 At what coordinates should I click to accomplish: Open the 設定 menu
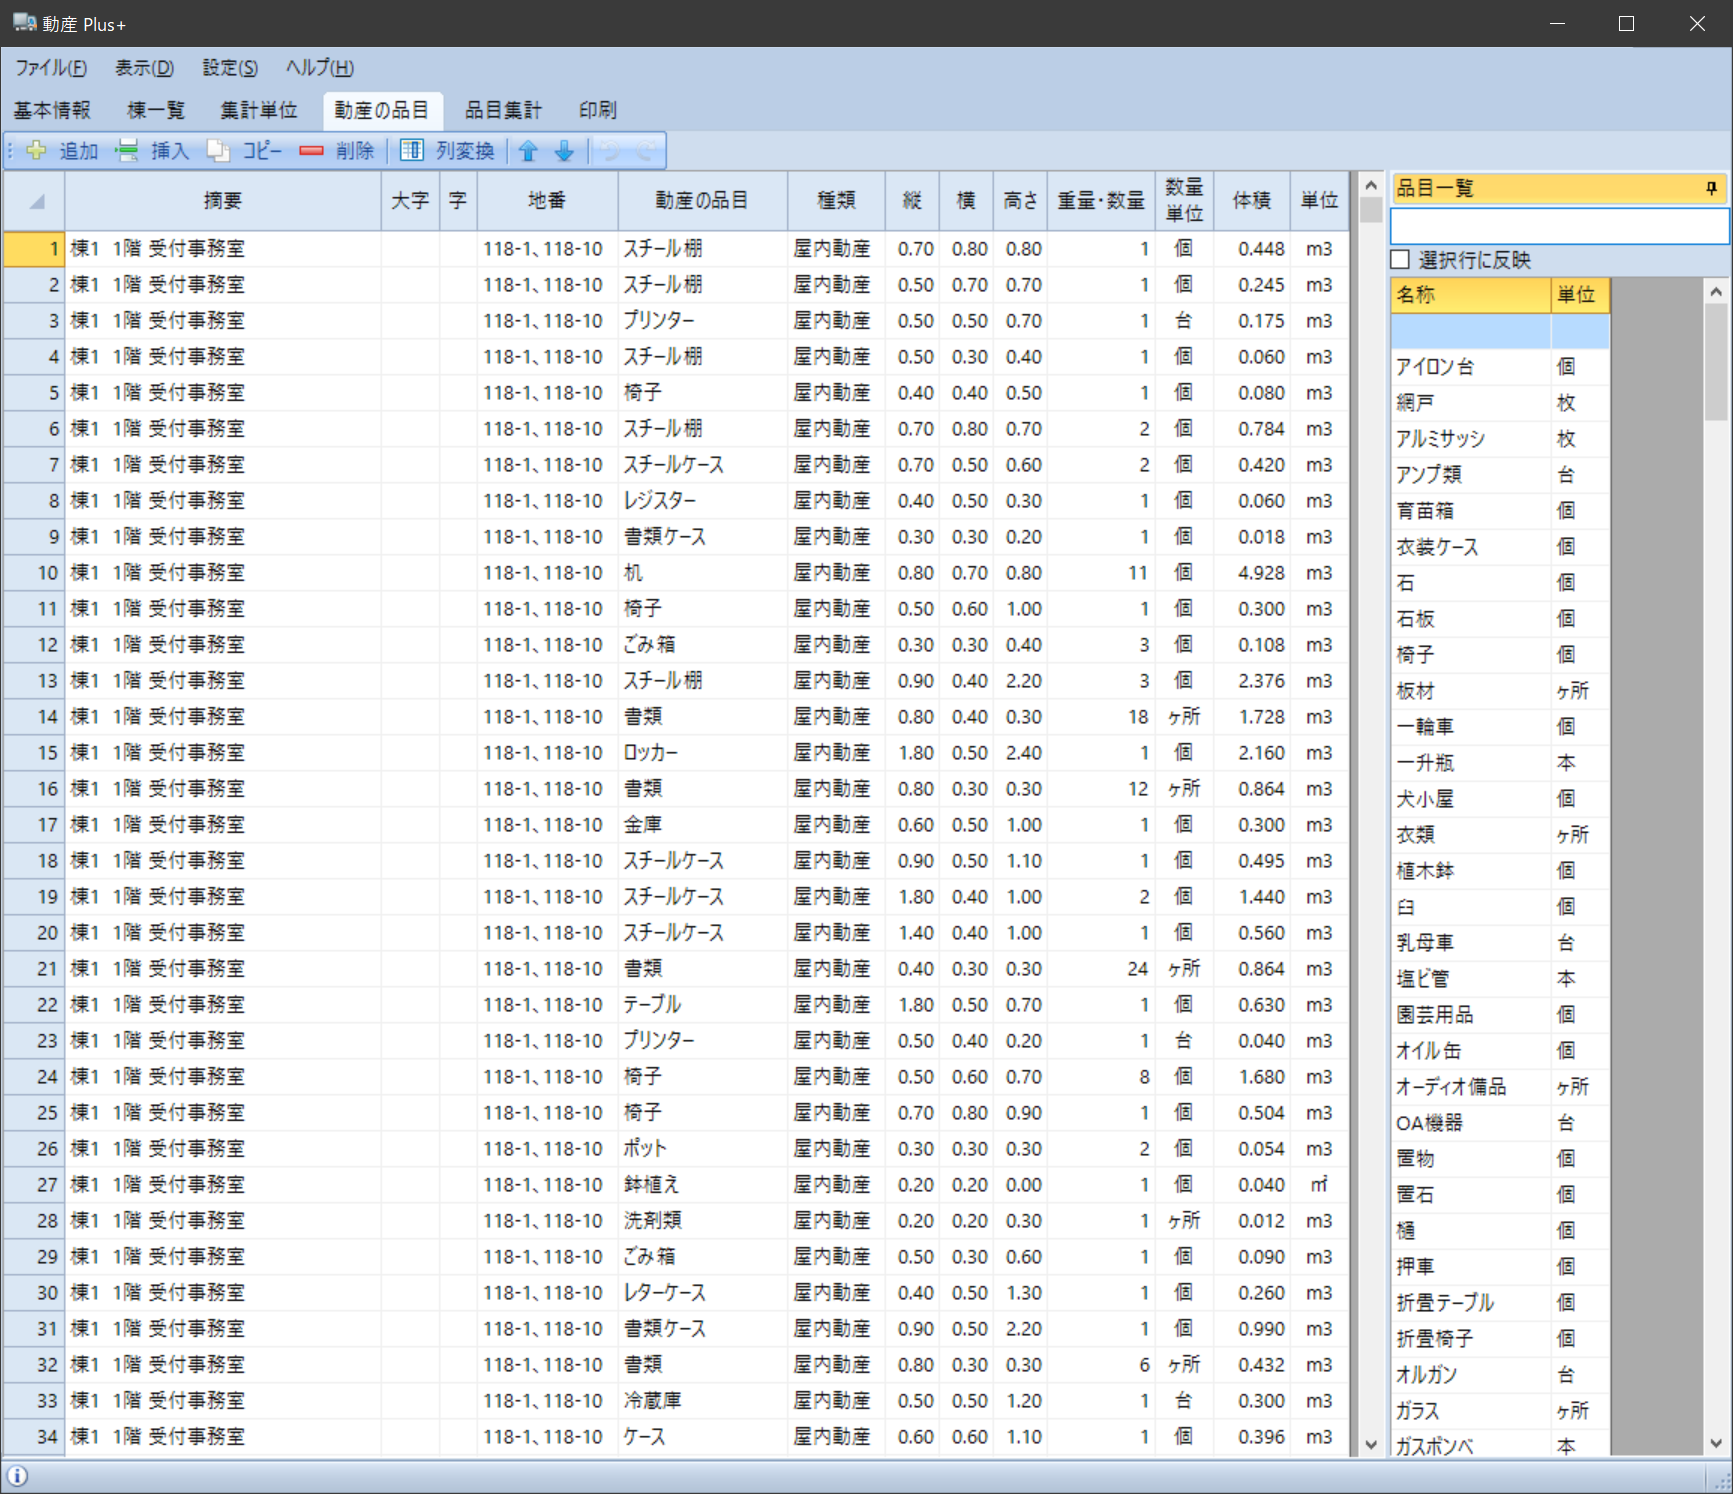pyautogui.click(x=230, y=68)
